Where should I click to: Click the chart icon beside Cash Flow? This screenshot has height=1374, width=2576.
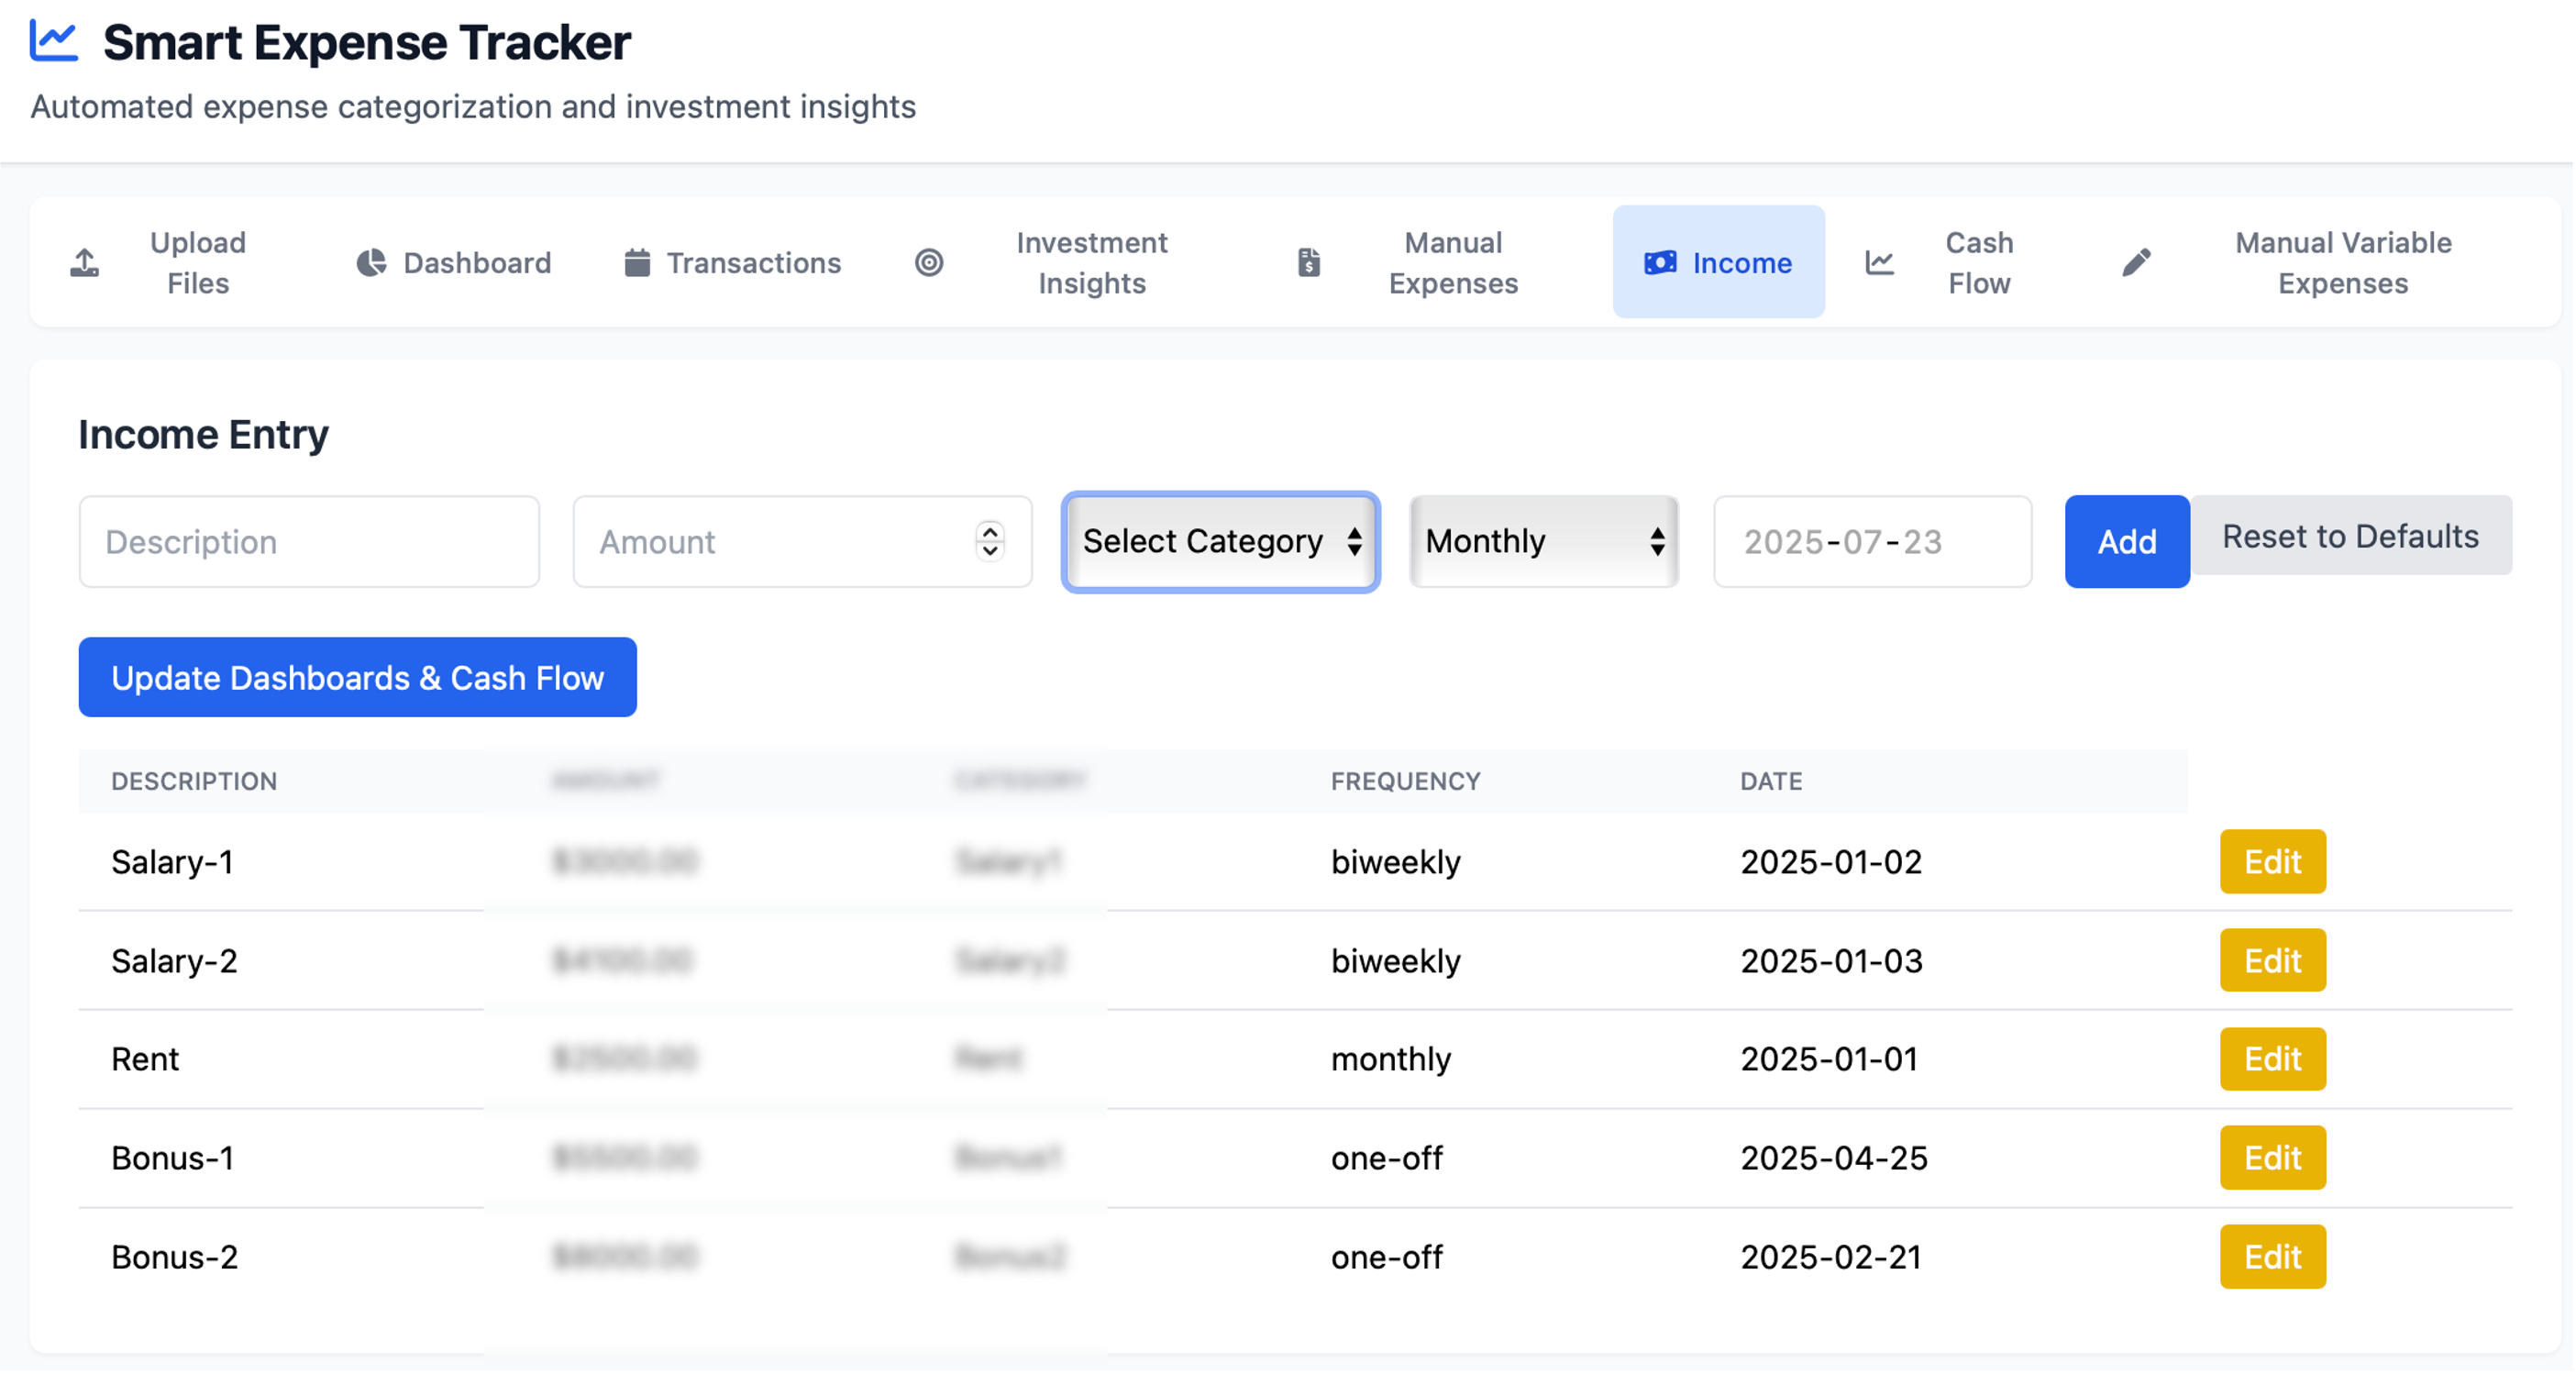(1880, 263)
